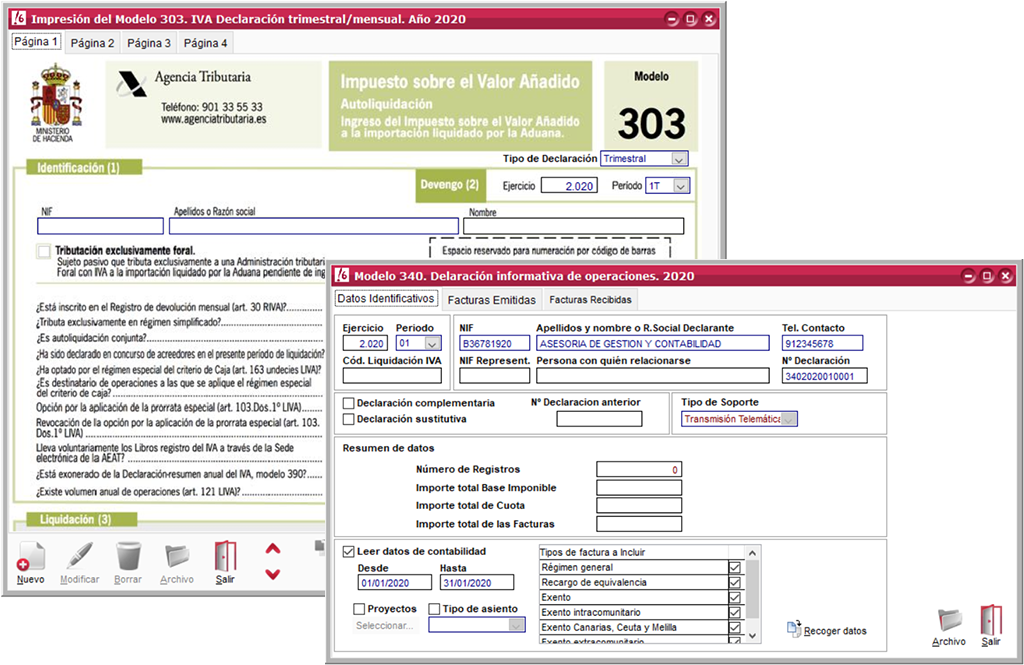Open the Tipo de asiento dropdown
The image size is (1024, 665).
(517, 625)
